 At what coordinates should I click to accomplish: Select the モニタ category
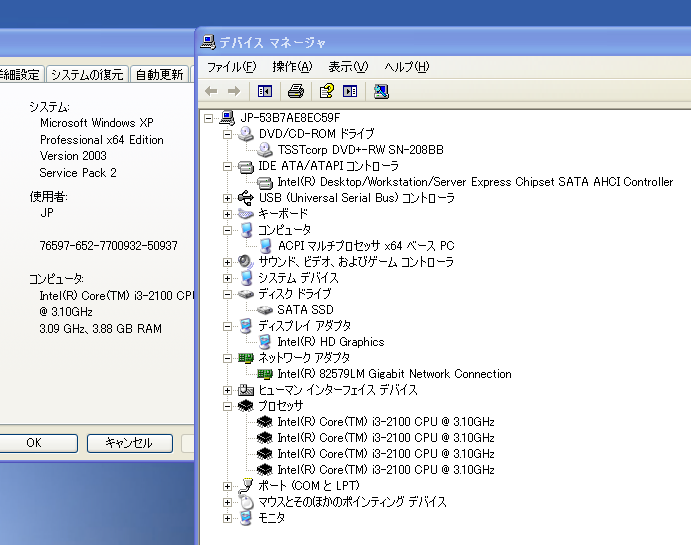[271, 518]
